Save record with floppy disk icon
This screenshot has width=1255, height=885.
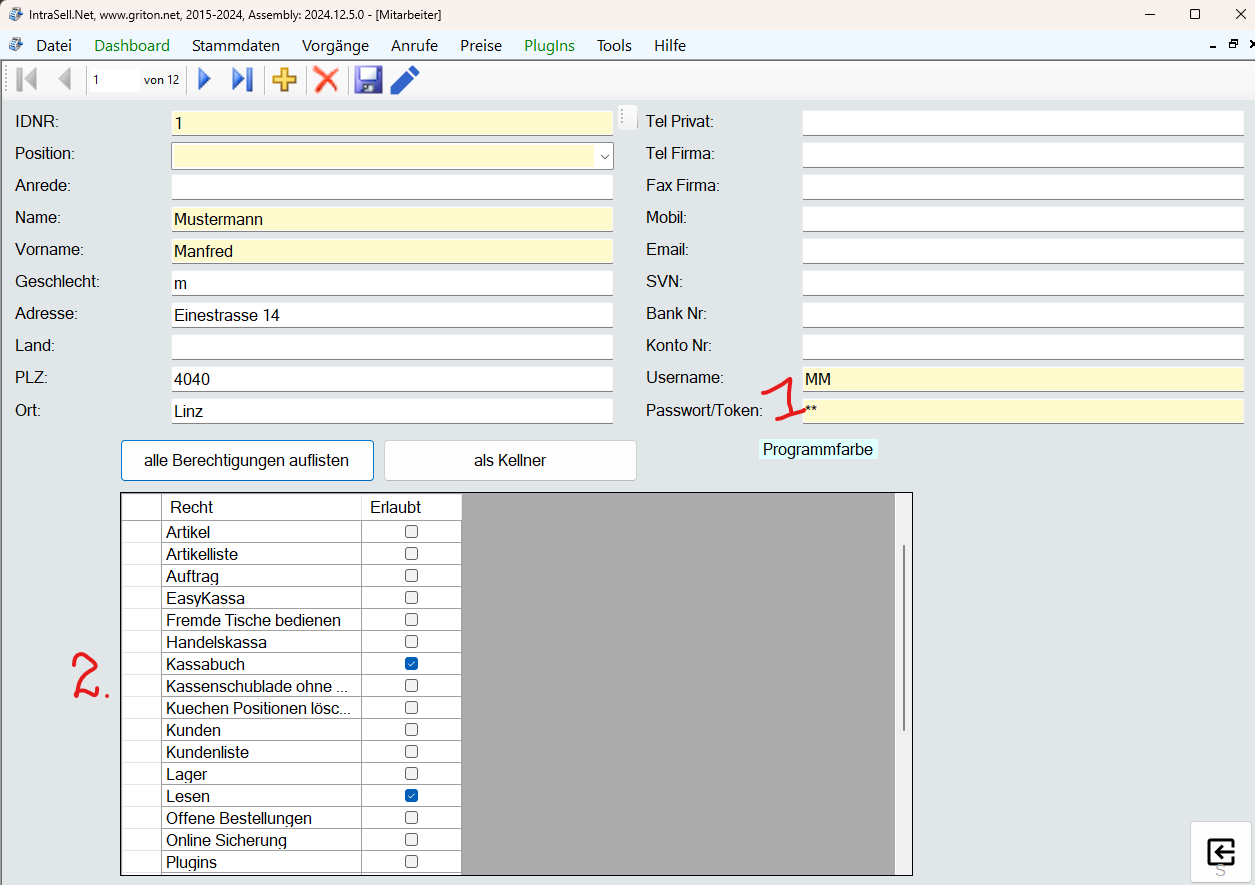click(x=368, y=79)
